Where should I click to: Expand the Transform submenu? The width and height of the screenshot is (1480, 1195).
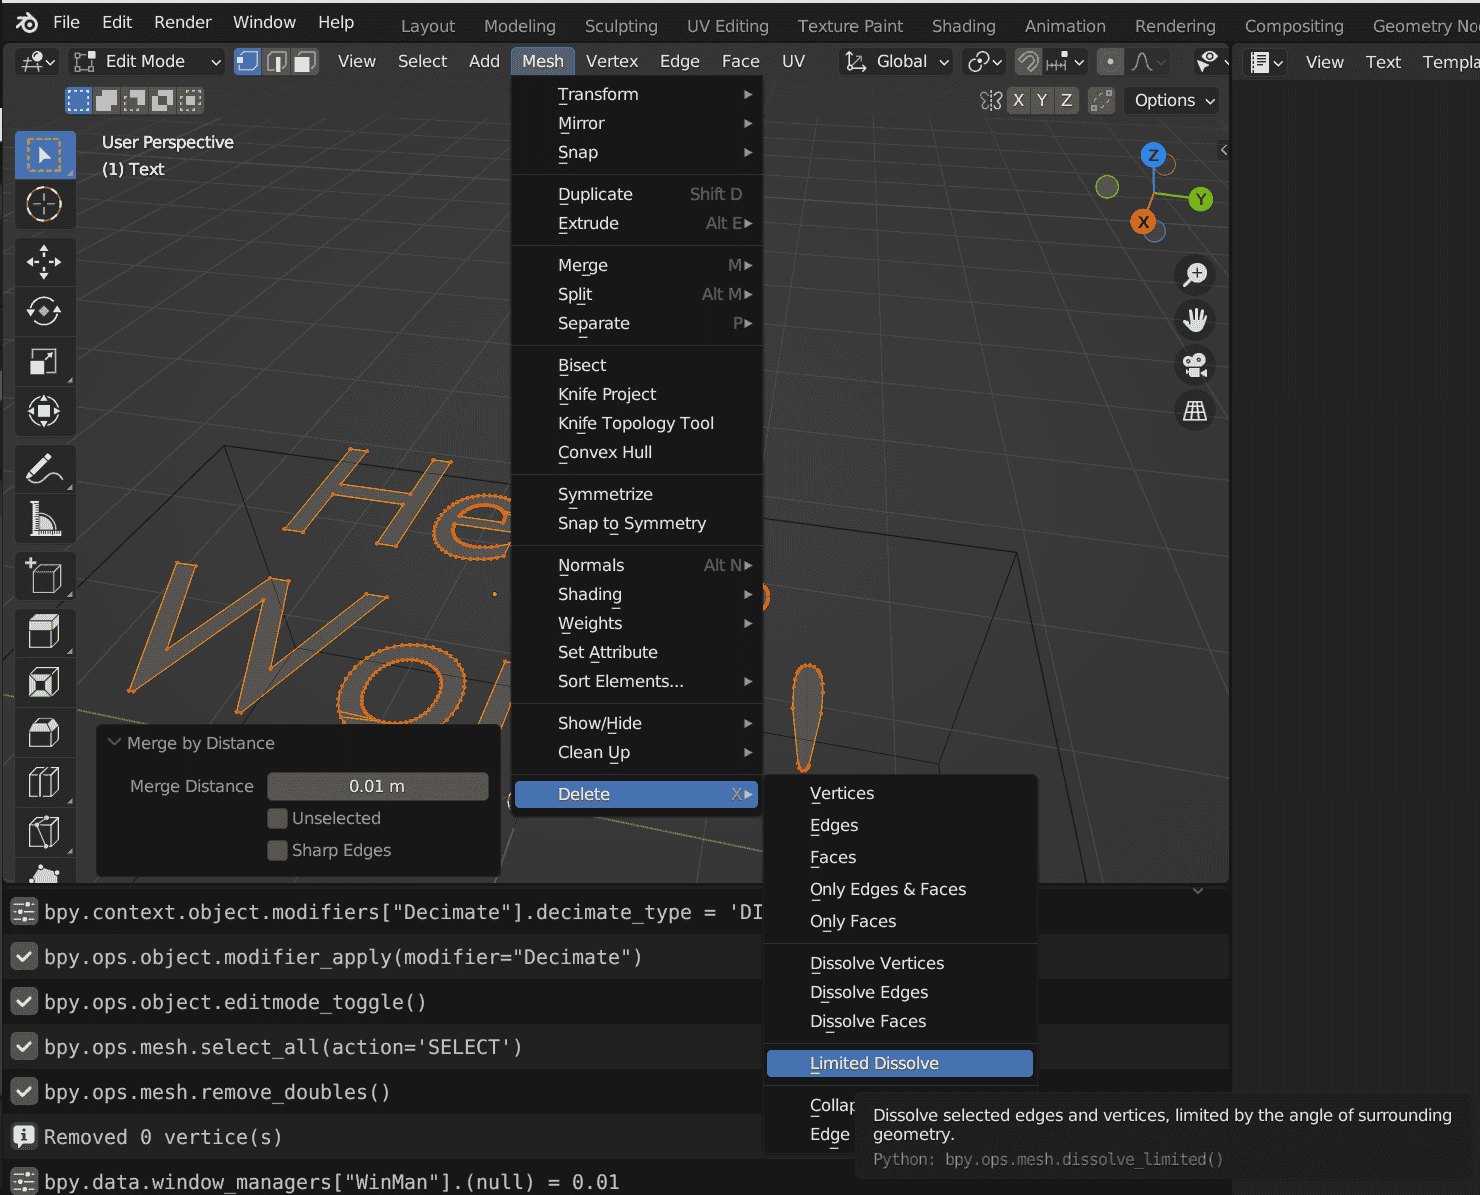[x=636, y=94]
